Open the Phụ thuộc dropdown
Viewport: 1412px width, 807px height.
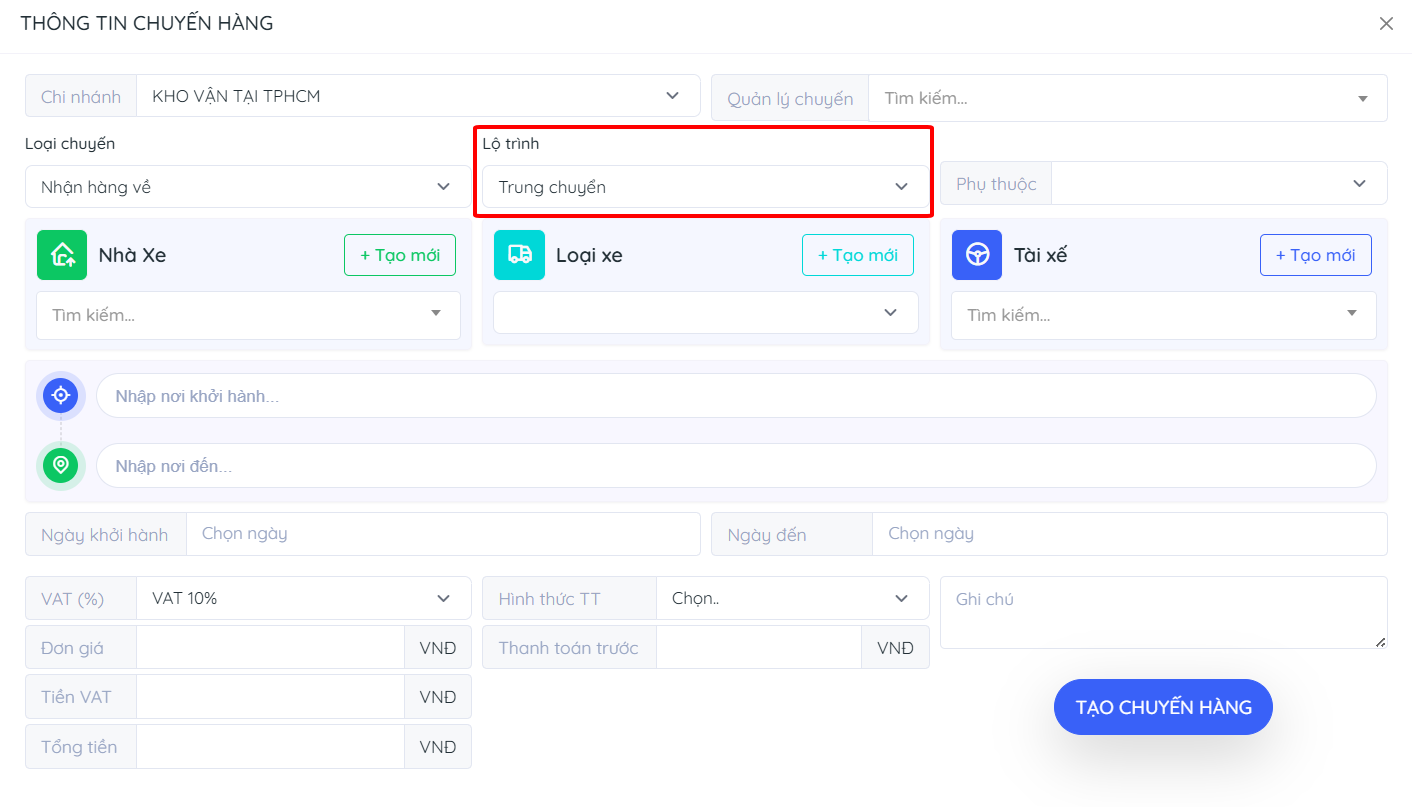tap(1218, 184)
